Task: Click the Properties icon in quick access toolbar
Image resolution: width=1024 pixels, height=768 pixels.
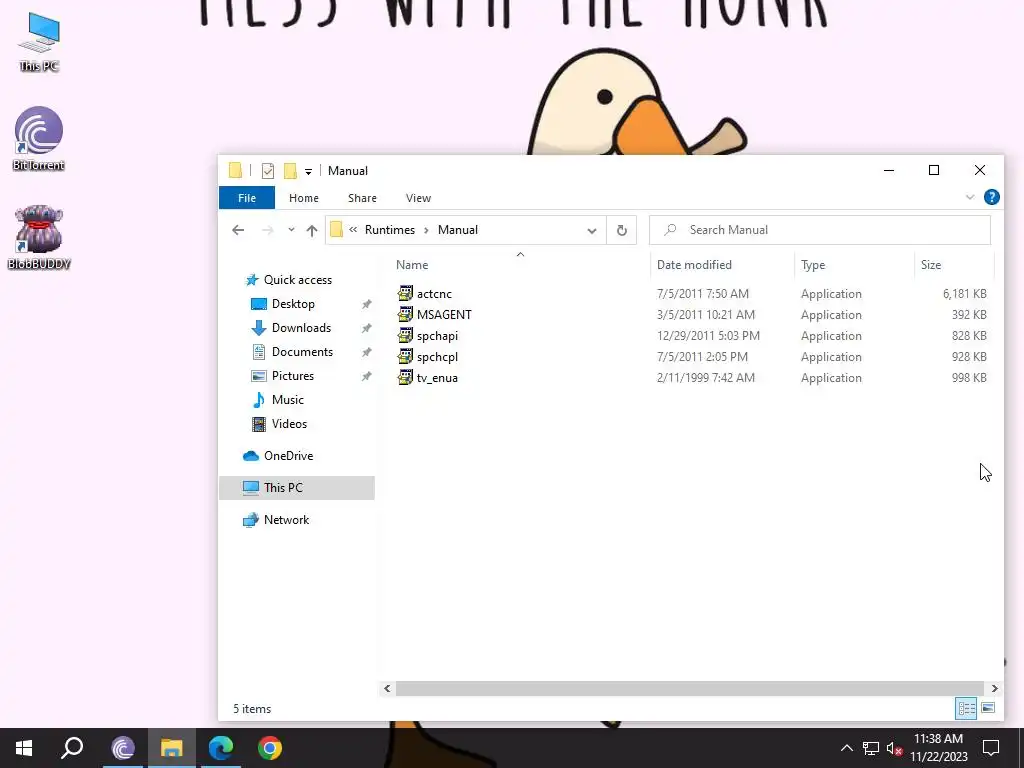Action: point(268,171)
